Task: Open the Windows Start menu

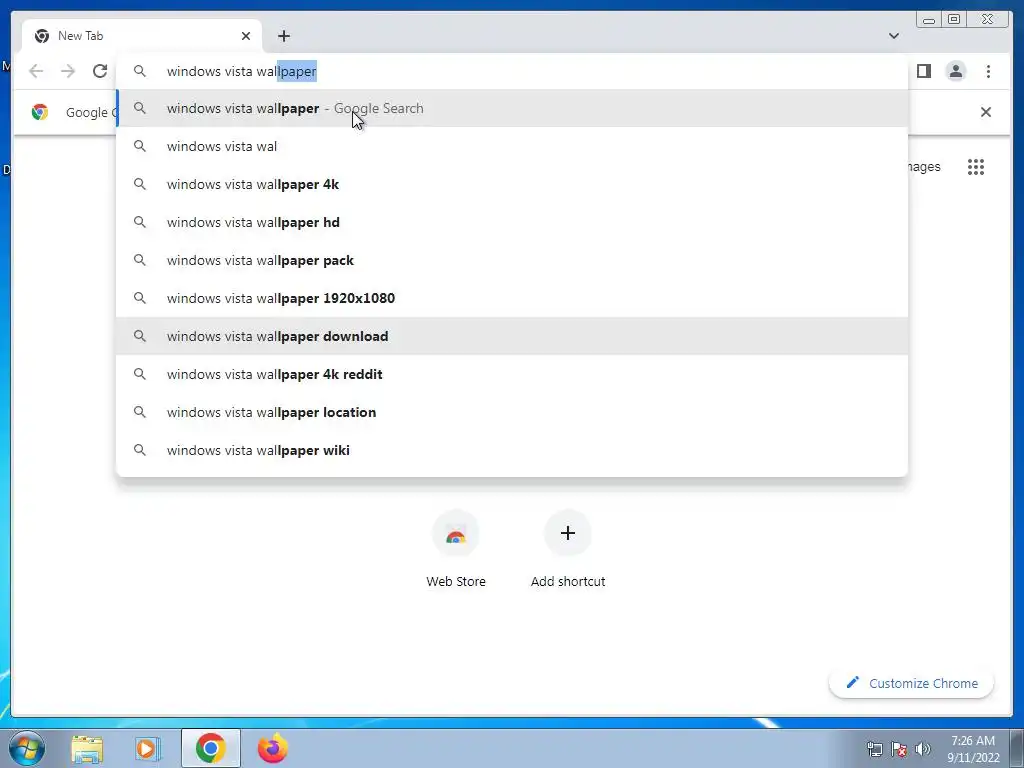Action: pyautogui.click(x=27, y=748)
